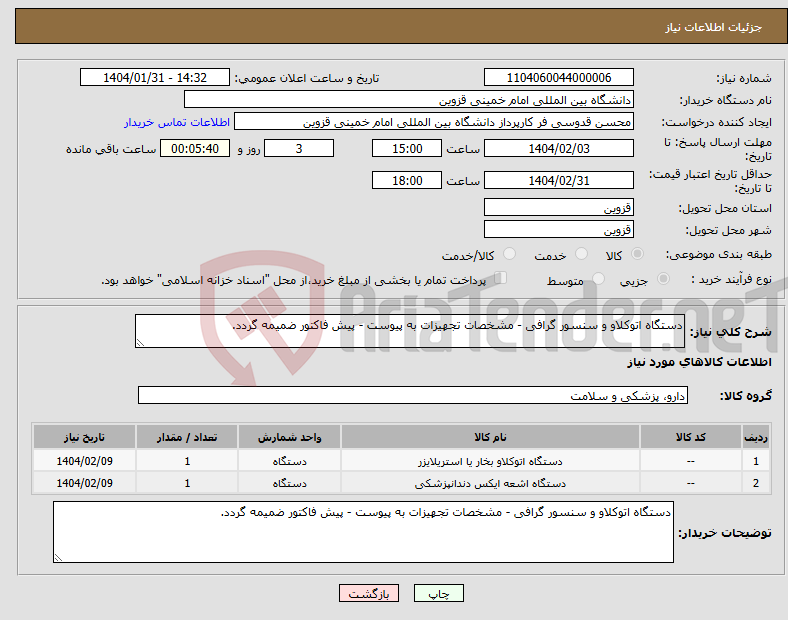This screenshot has width=788, height=620.
Task: Click the request creator name field
Action: (434, 122)
